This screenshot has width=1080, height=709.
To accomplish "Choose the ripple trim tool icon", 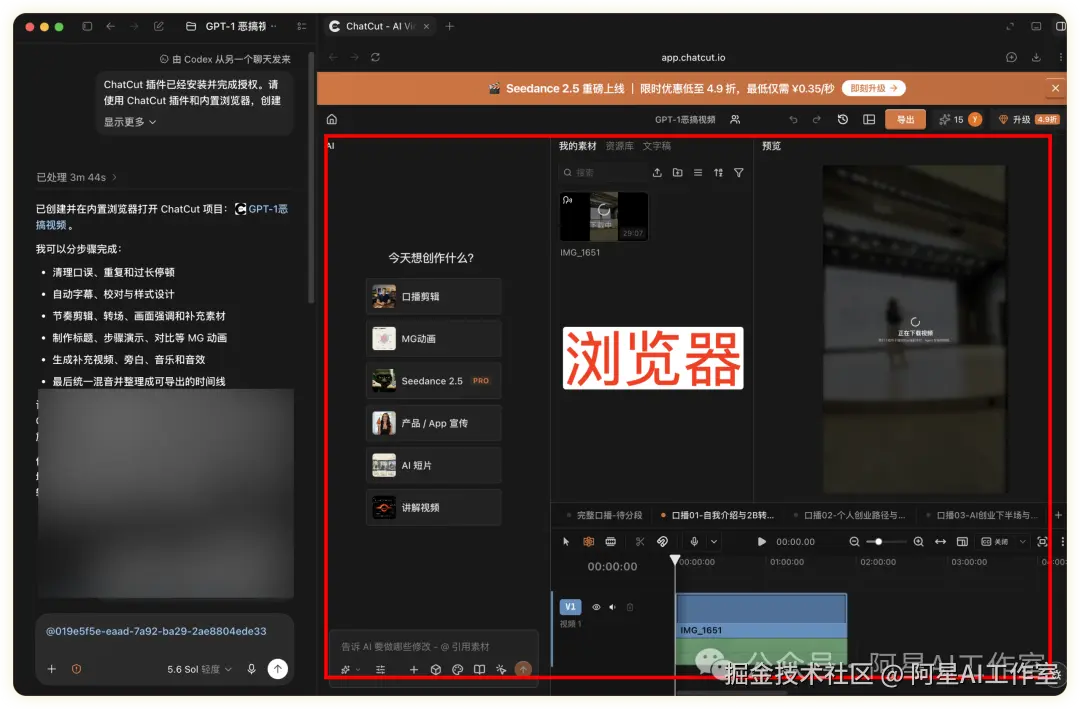I will [x=610, y=542].
